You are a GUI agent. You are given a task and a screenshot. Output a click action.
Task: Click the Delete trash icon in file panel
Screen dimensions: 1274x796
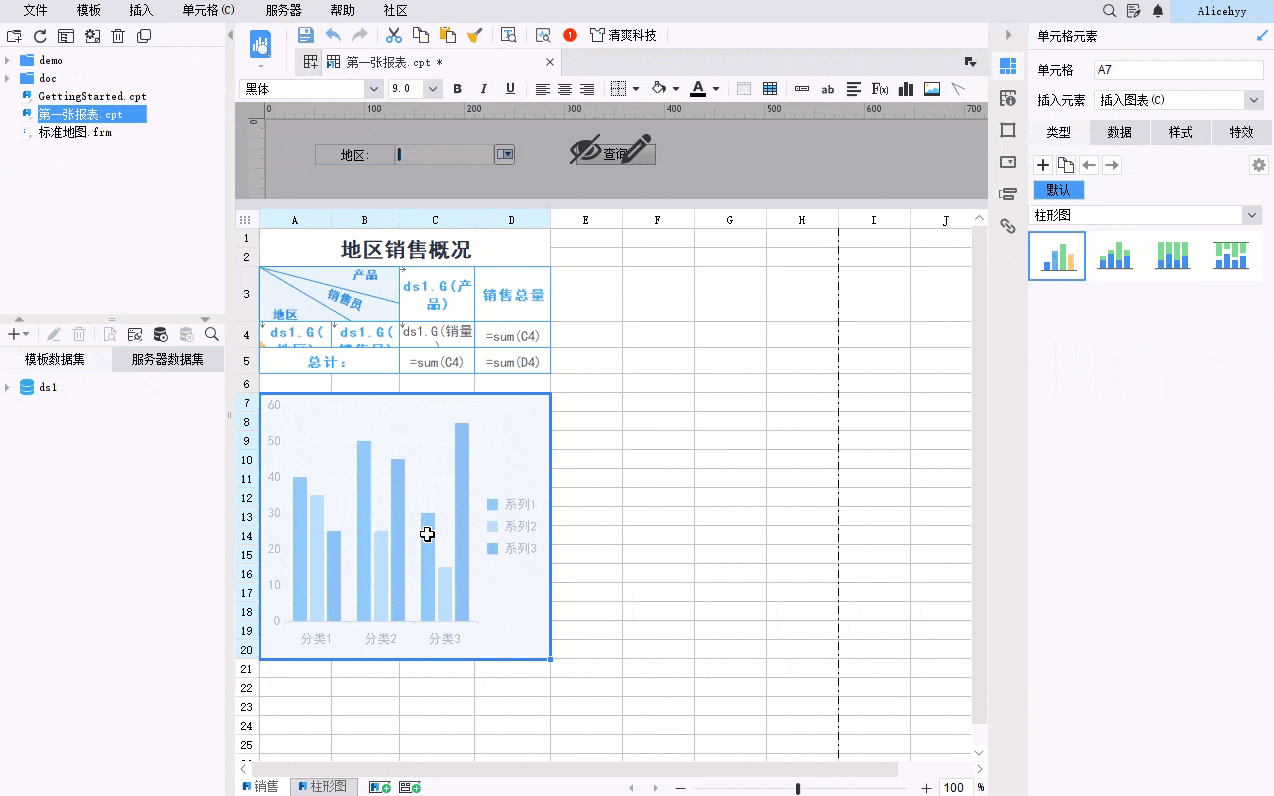coord(118,36)
